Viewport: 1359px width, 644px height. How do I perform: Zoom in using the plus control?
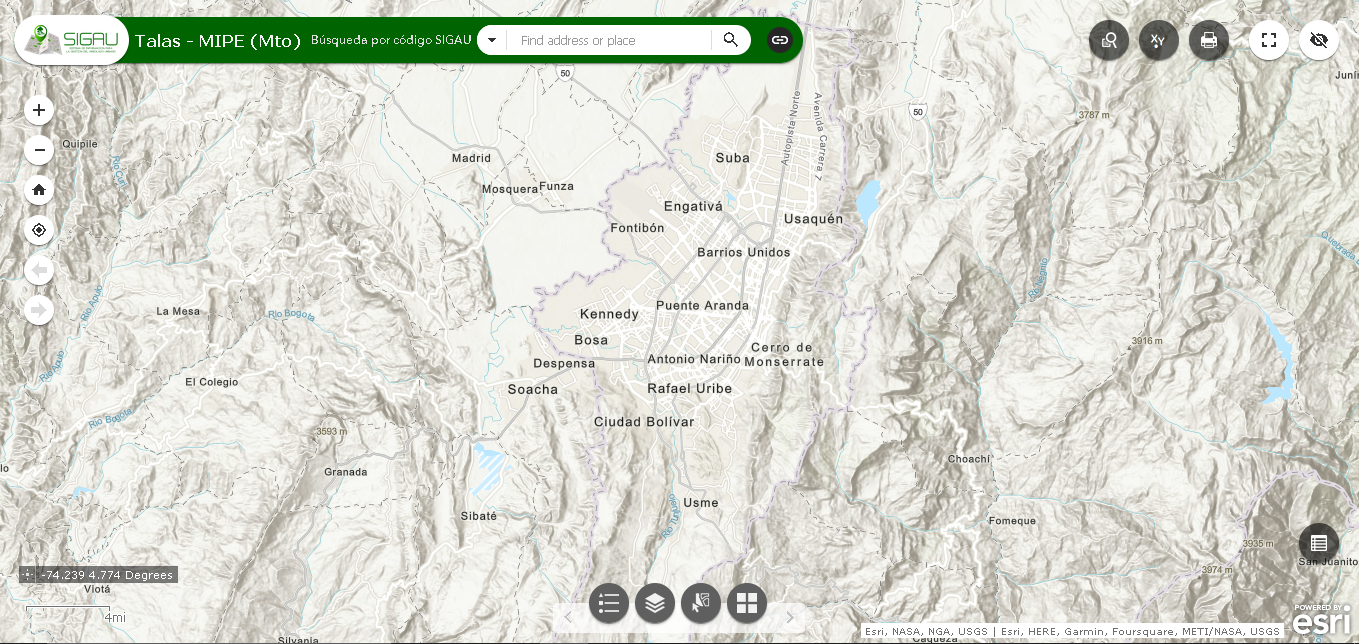coord(38,109)
